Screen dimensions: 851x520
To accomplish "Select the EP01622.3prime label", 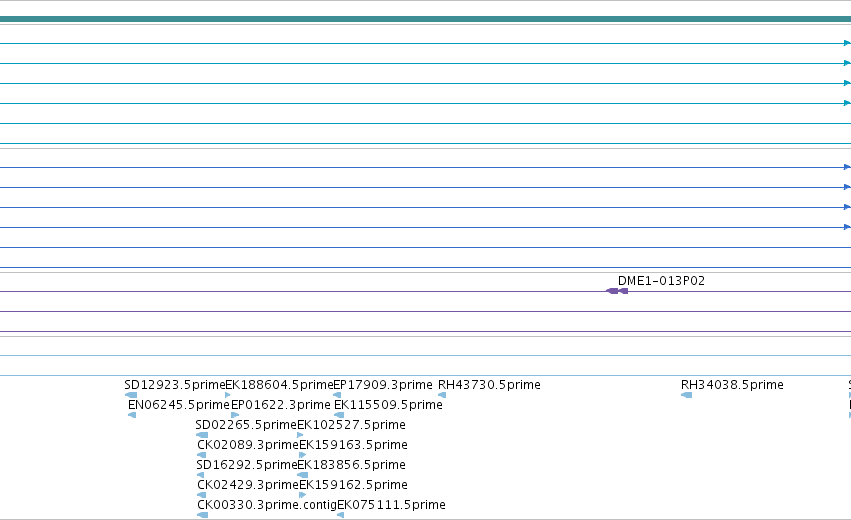I will pyautogui.click(x=281, y=405).
